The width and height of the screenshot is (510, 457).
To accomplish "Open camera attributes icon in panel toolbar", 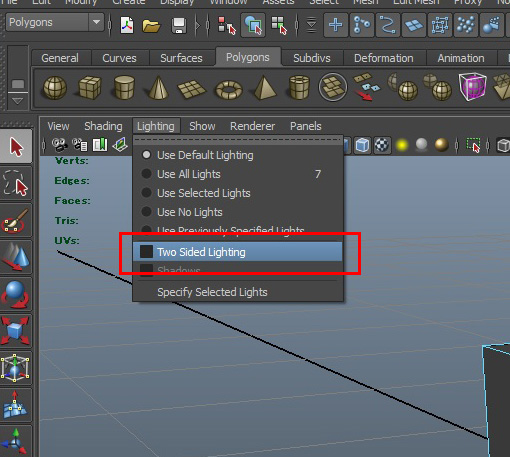I will 80,145.
